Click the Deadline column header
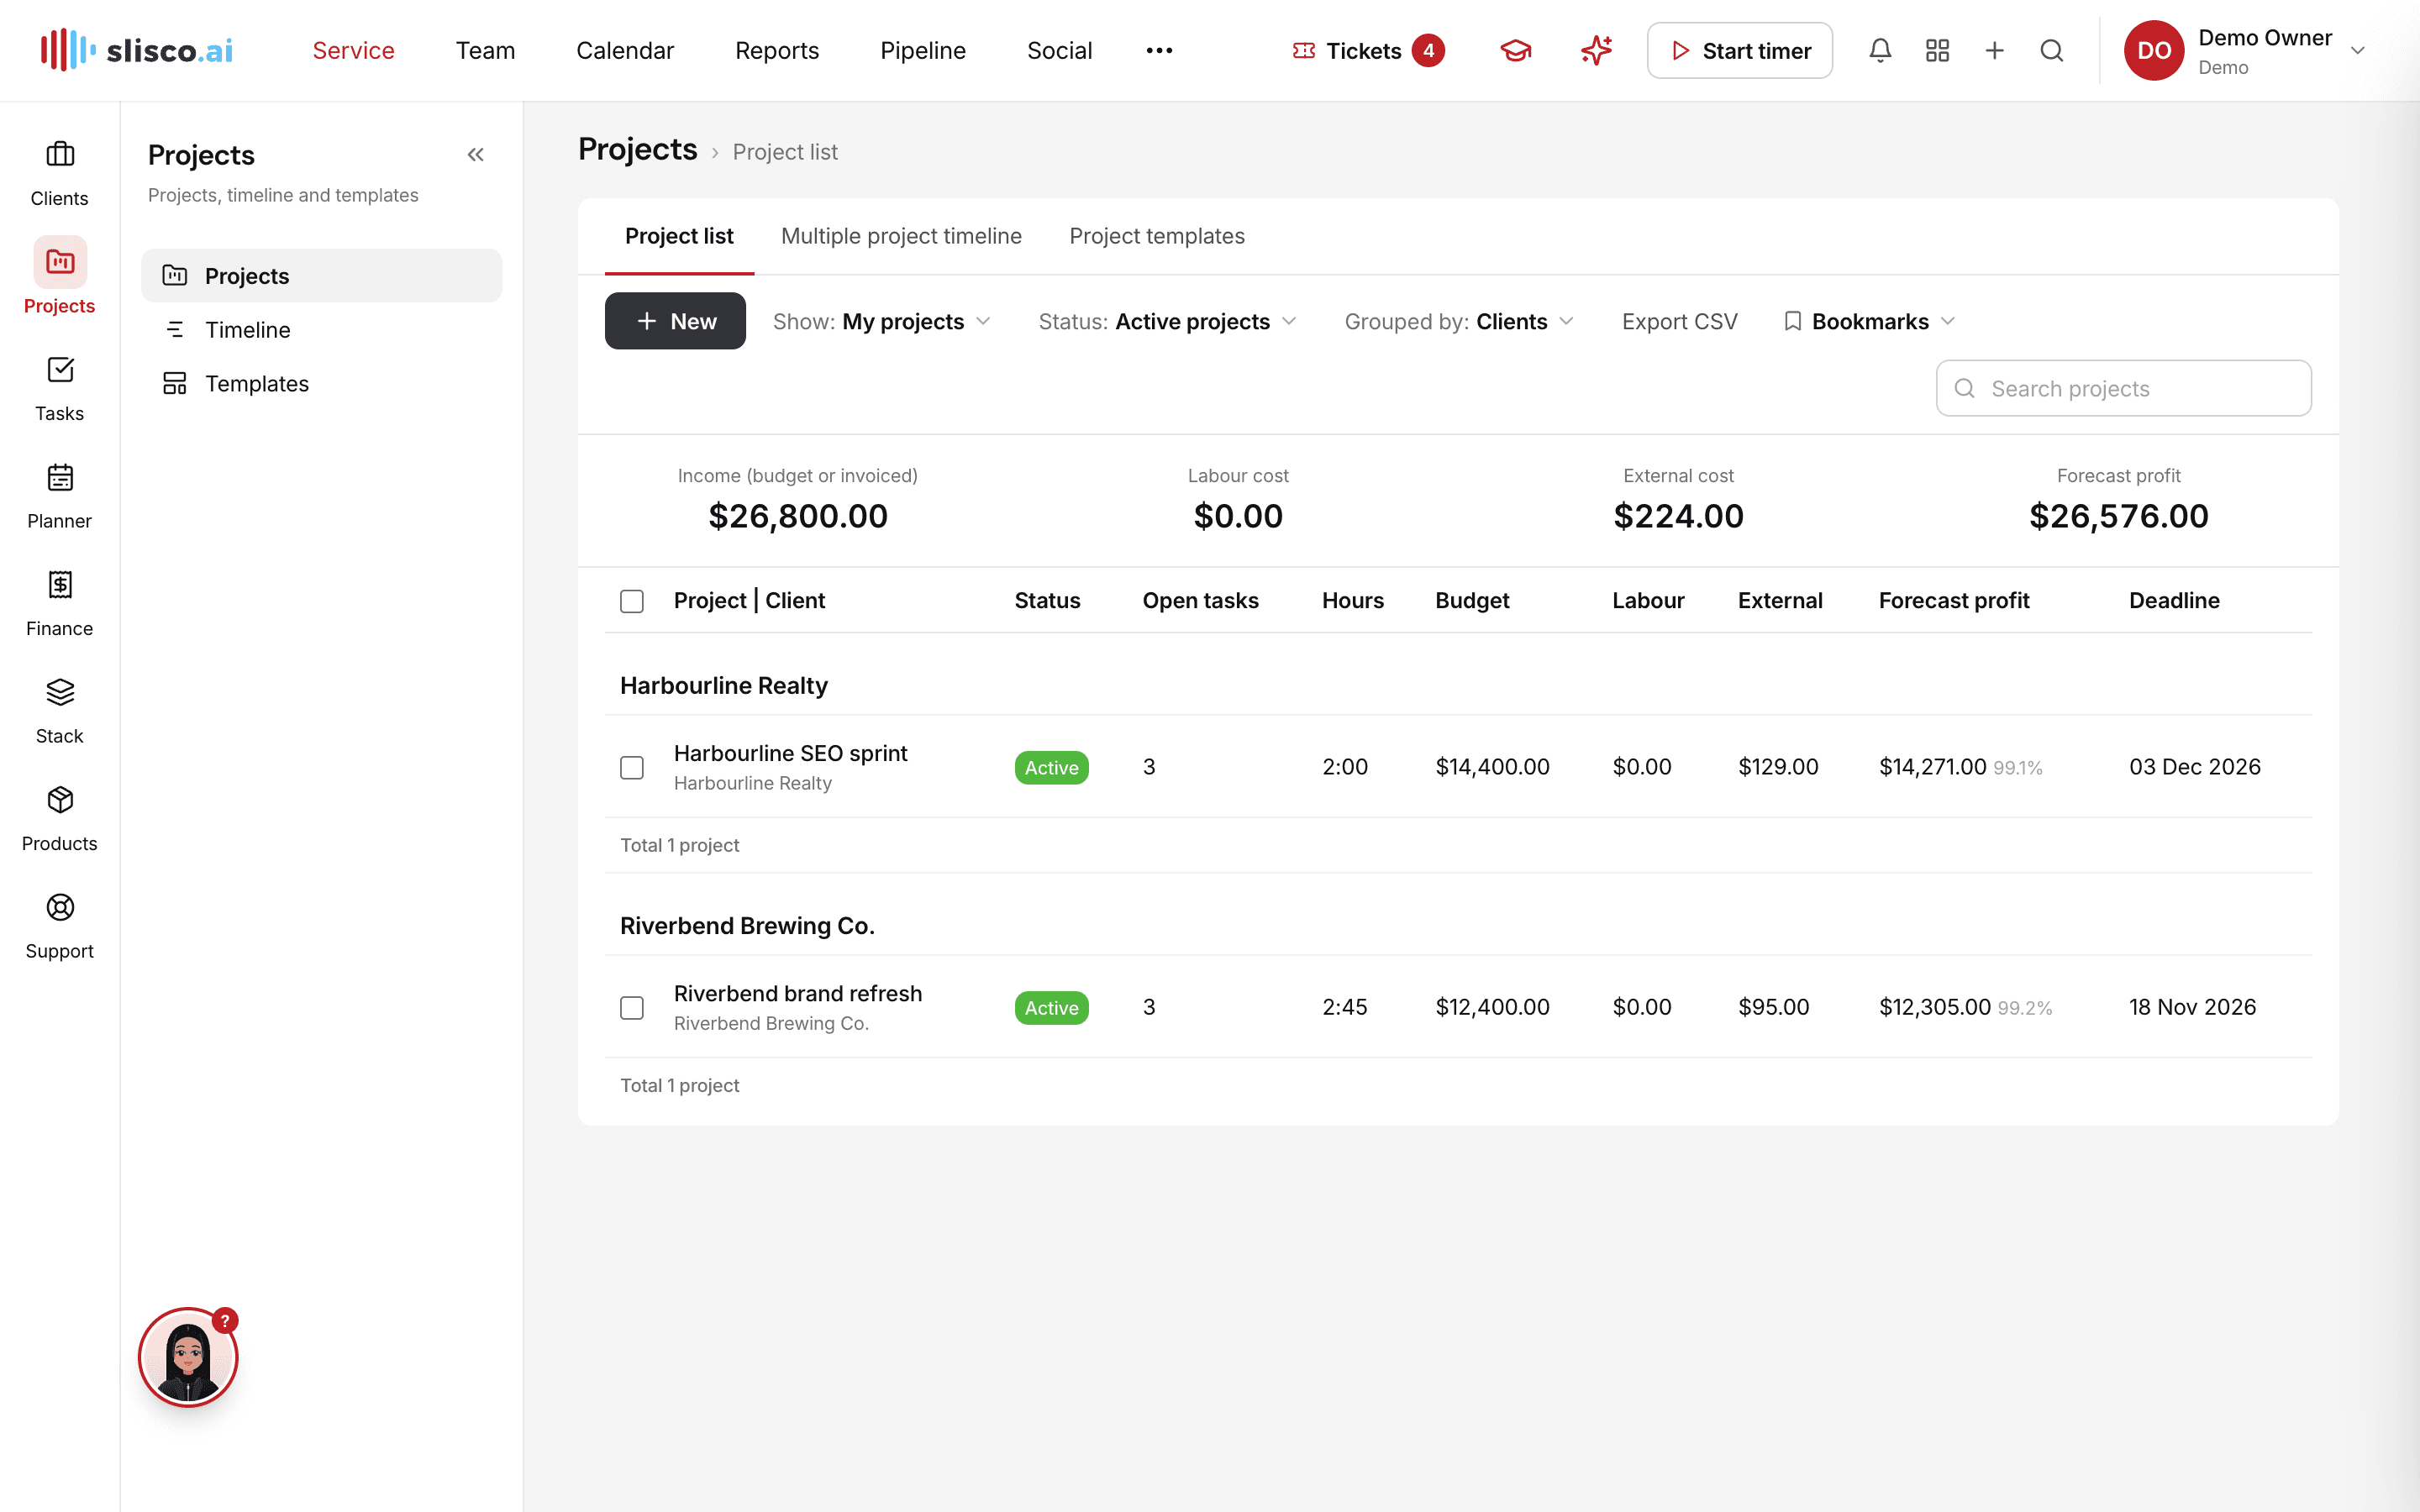This screenshot has height=1512, width=2420. 2174,600
